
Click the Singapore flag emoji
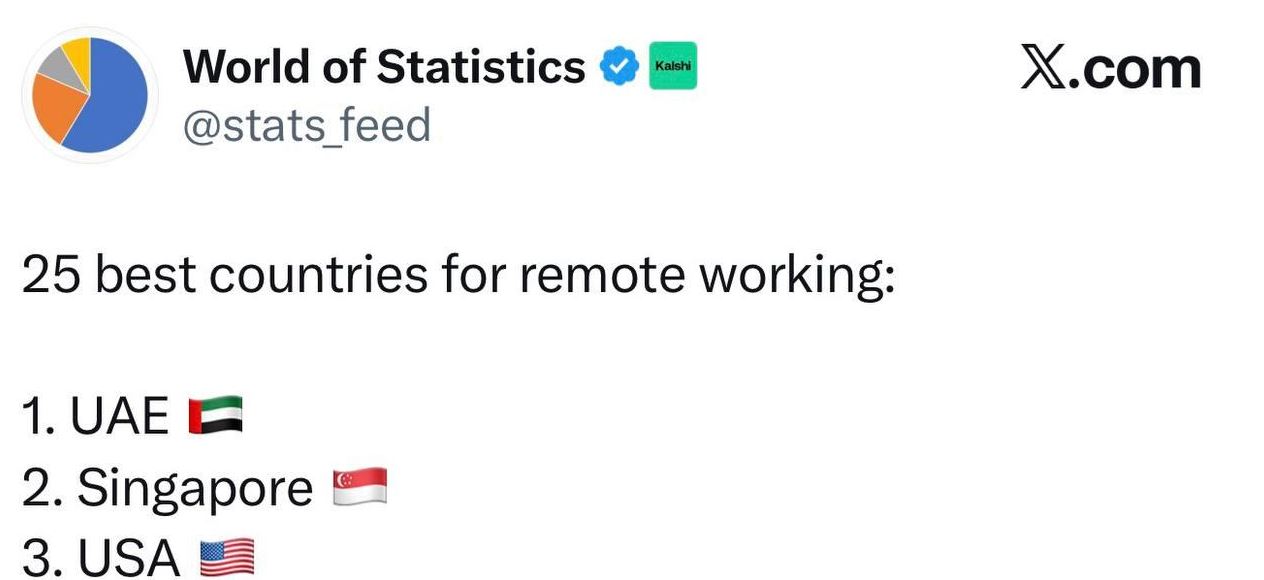click(359, 487)
